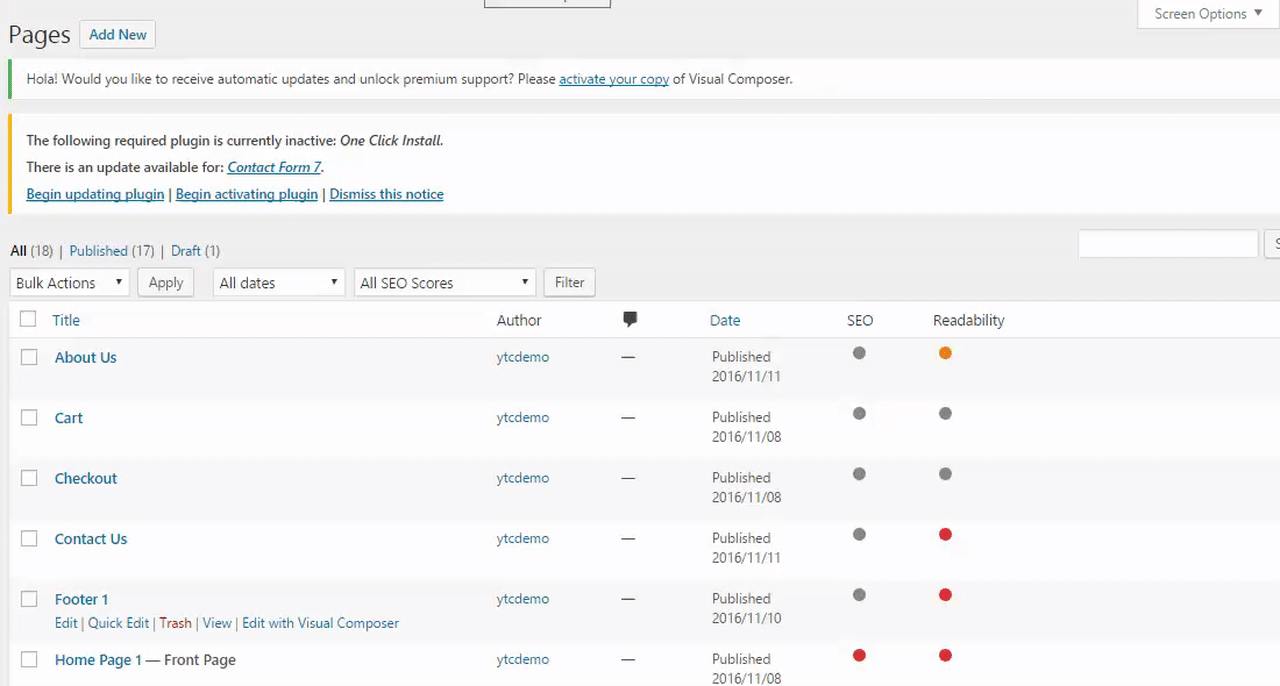Check the select-all checkbox in table header
Screen dimensions: 1280x686
click(x=28, y=319)
